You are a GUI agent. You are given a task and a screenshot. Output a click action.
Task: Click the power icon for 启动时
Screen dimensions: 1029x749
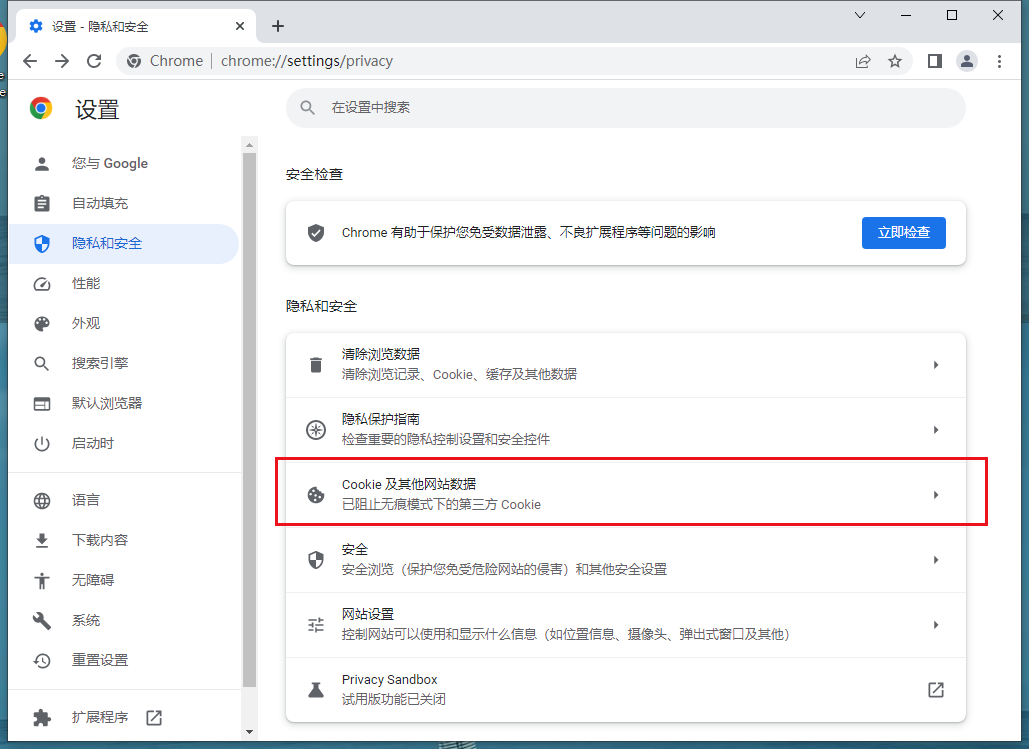(42, 444)
